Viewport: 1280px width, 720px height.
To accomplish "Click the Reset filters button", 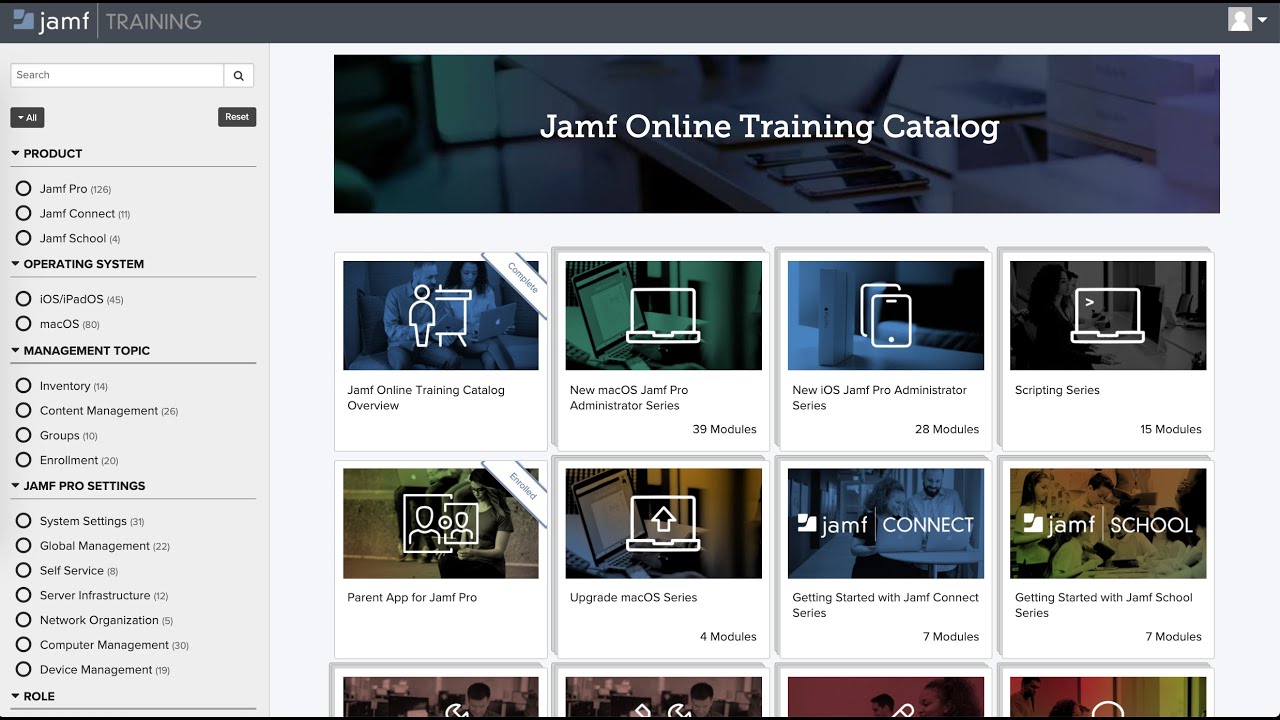I will [237, 117].
